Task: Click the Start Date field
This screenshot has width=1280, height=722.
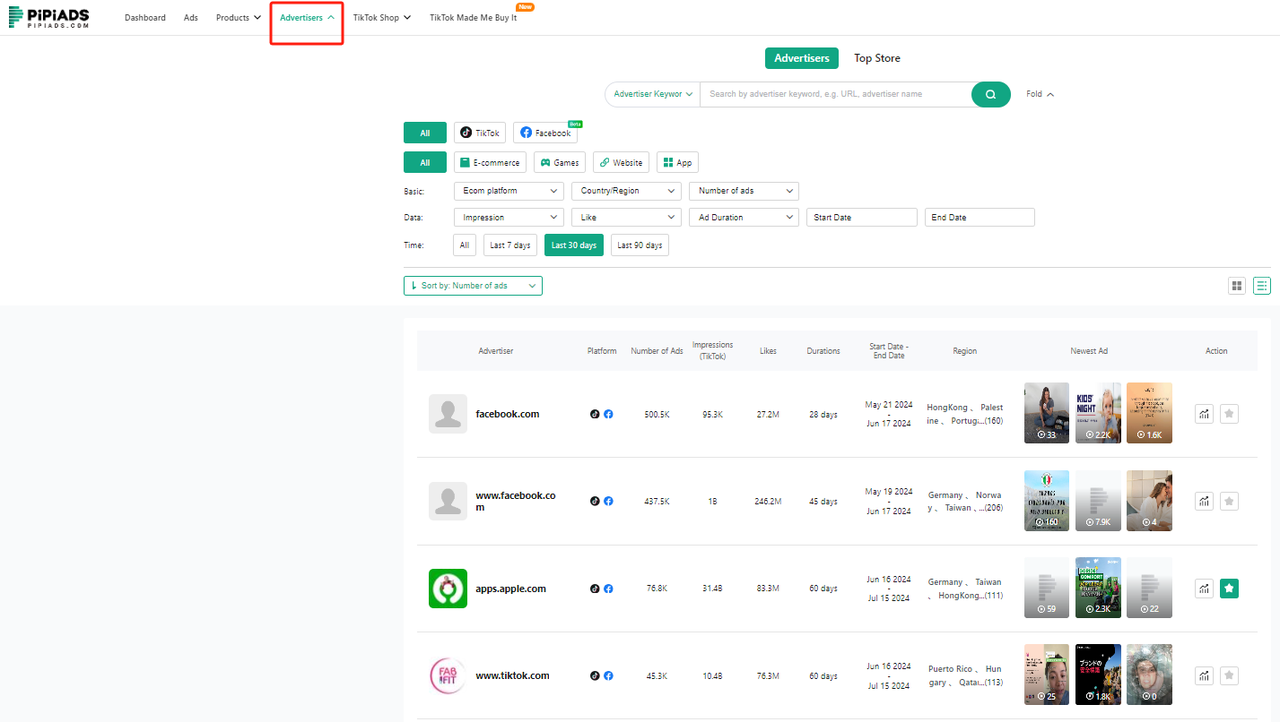Action: tap(862, 217)
